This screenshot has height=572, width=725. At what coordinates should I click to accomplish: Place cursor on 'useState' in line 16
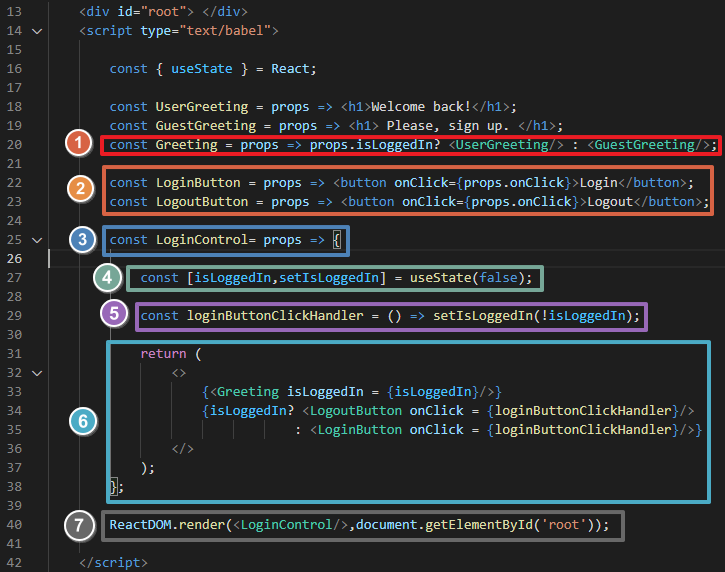click(202, 69)
